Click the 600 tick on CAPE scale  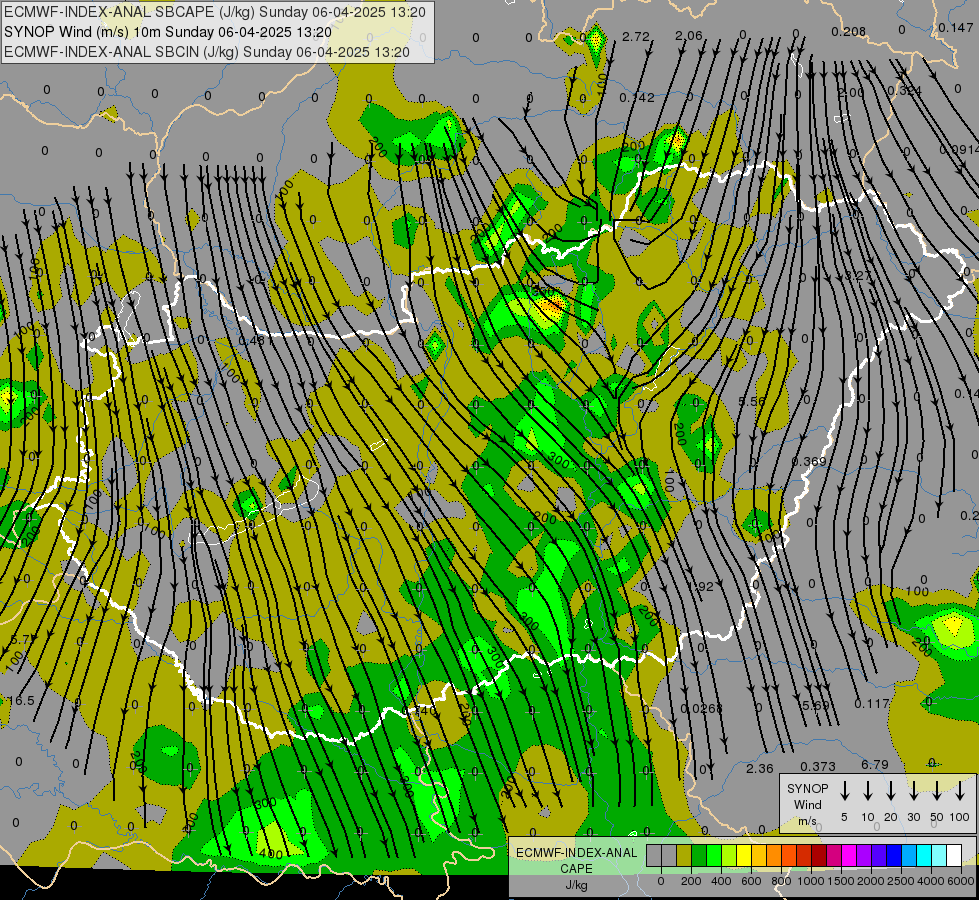tap(751, 881)
